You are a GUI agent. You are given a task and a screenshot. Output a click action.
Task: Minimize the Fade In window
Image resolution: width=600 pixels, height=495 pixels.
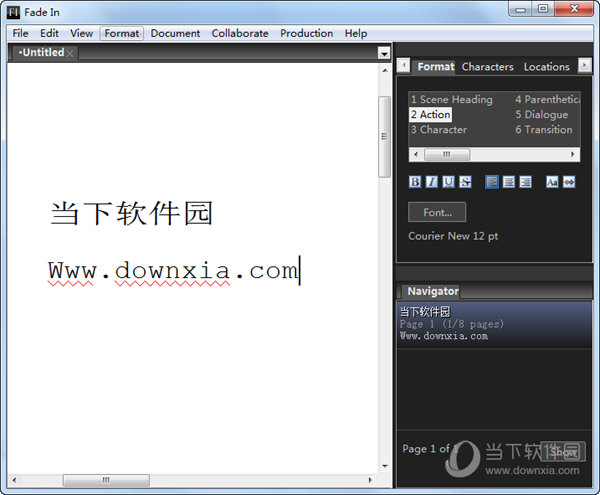(520, 10)
